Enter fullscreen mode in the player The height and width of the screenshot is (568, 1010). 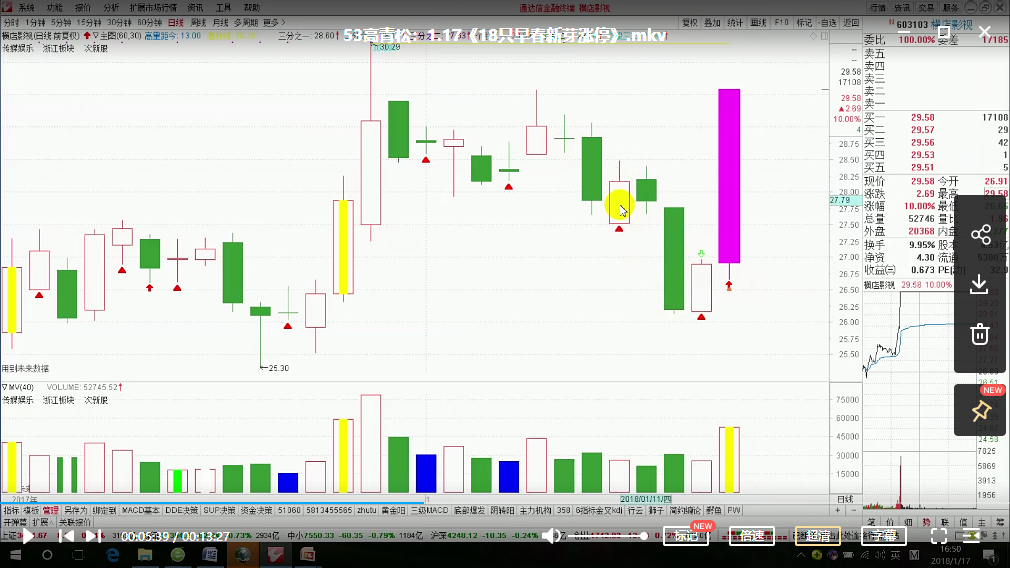tap(939, 536)
